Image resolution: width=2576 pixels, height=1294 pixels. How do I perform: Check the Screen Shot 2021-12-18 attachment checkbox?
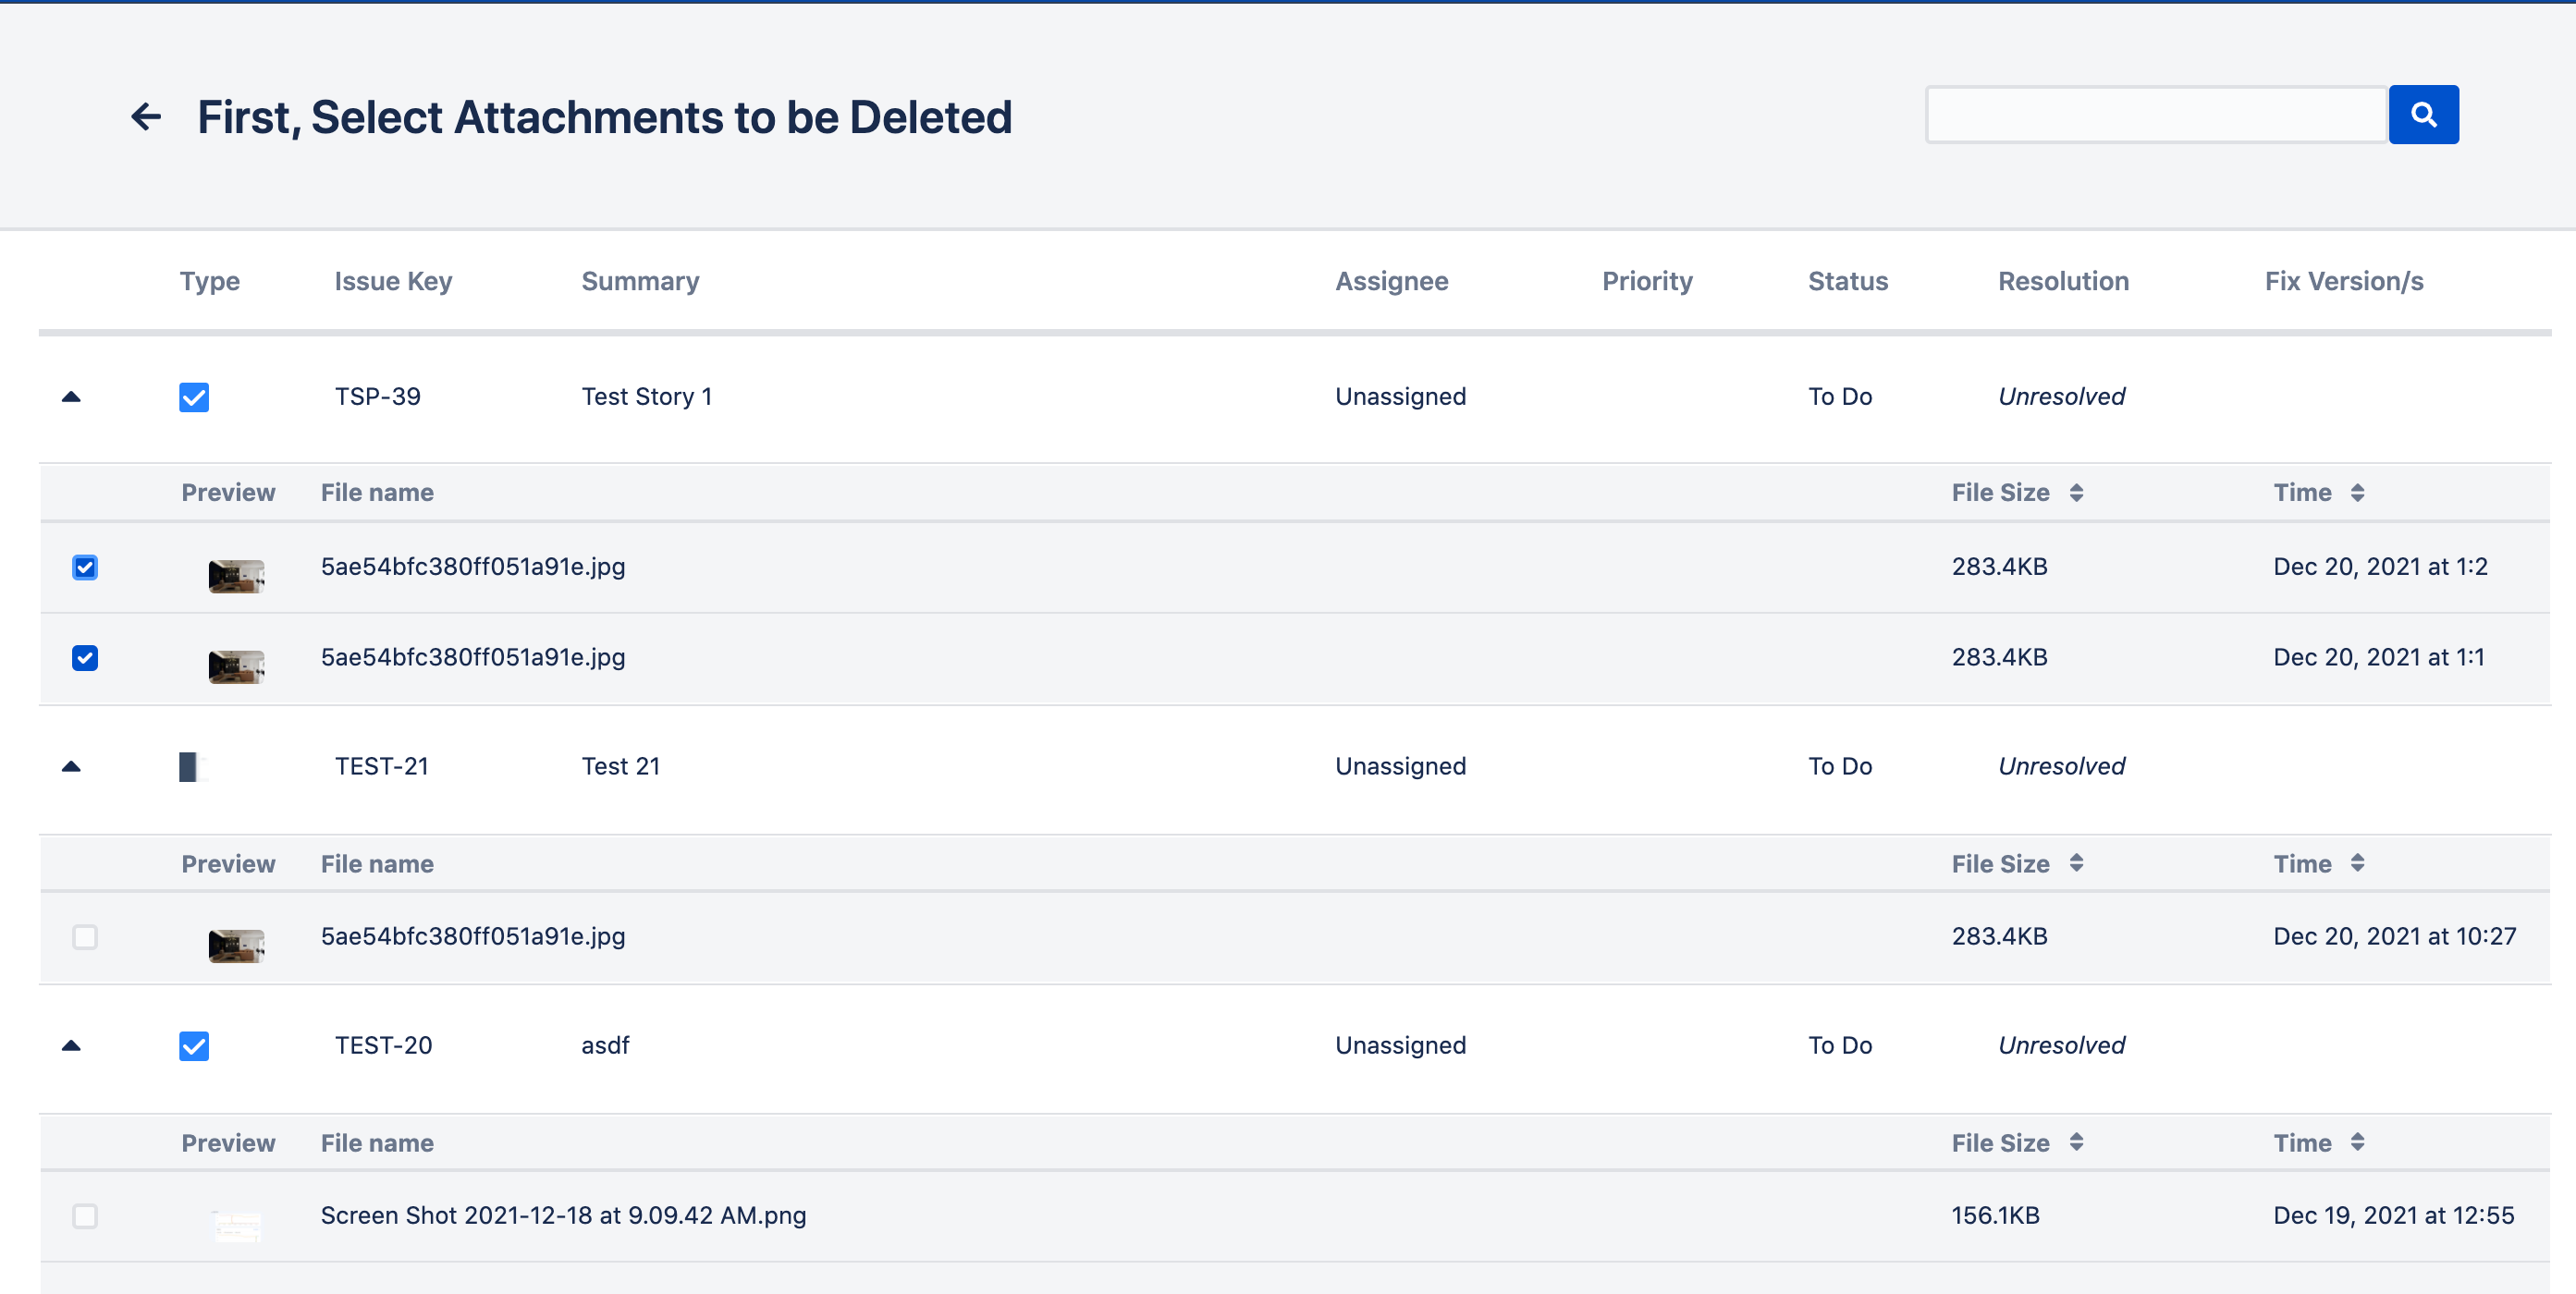[85, 1216]
